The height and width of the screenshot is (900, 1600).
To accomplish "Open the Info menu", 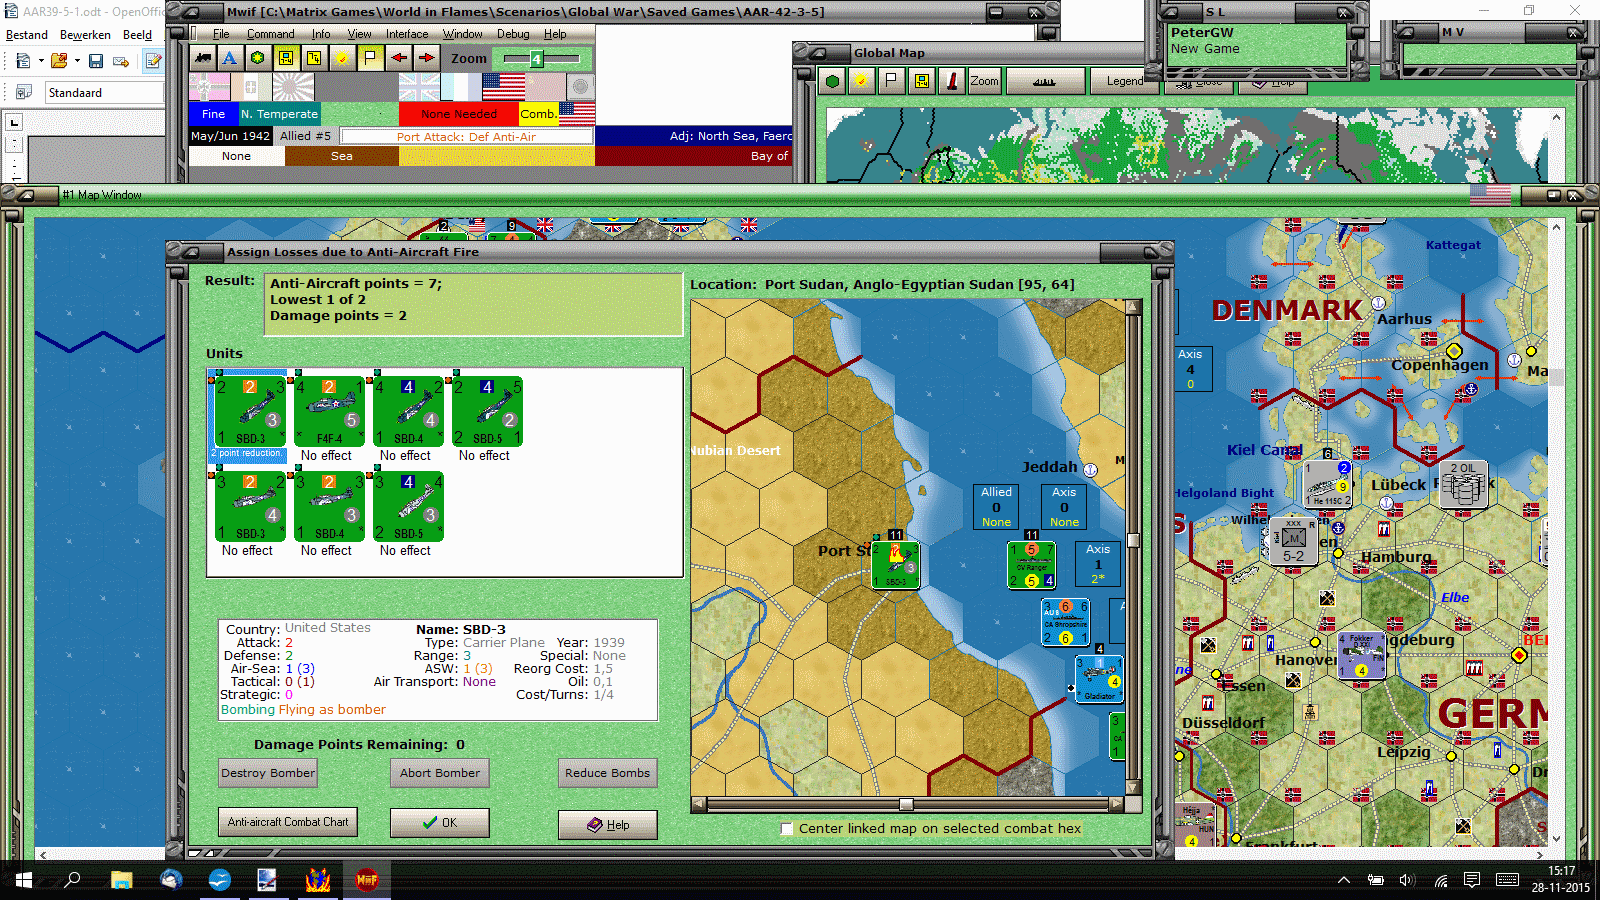I will pyautogui.click(x=321, y=34).
